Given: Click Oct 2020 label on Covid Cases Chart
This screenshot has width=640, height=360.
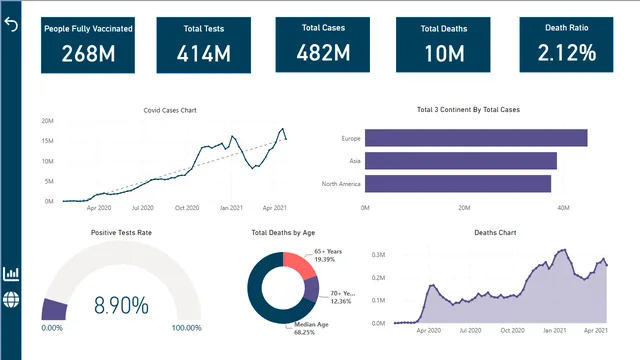Looking at the screenshot, I should [x=187, y=208].
